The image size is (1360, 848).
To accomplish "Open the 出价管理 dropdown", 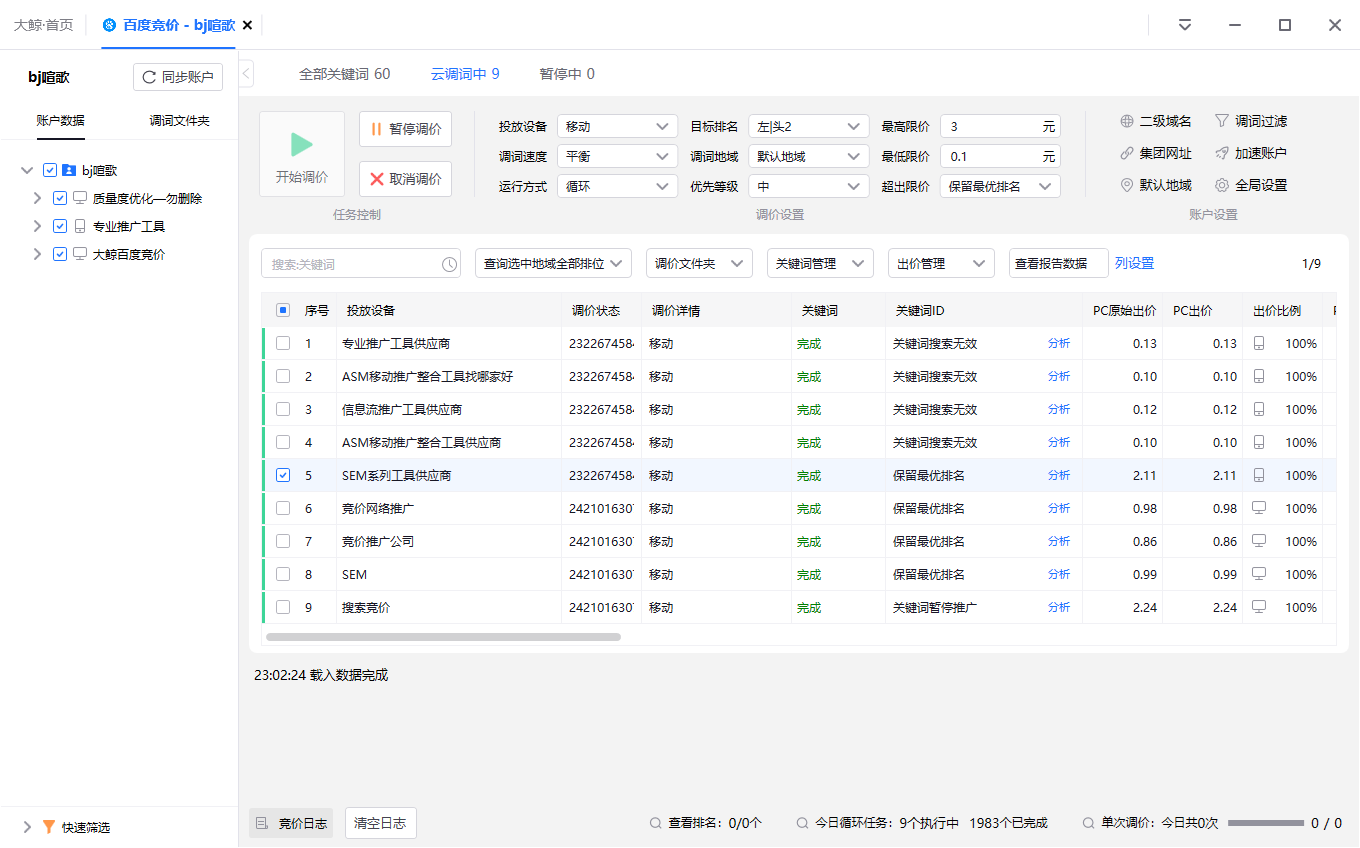I will (941, 263).
